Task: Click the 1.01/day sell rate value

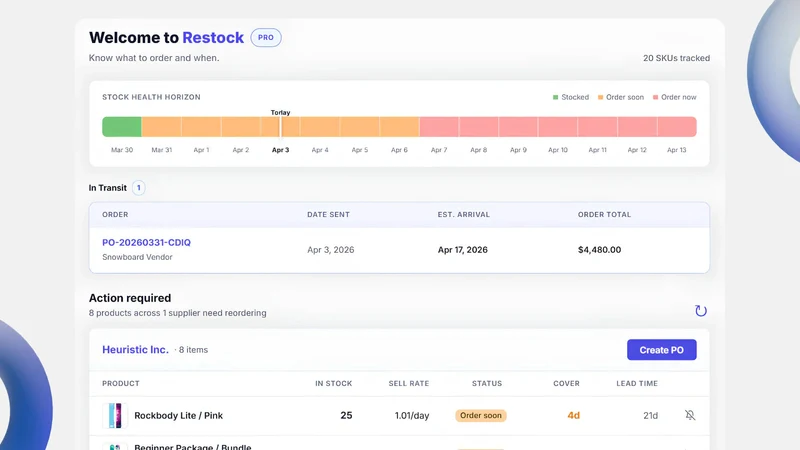Action: [x=412, y=416]
